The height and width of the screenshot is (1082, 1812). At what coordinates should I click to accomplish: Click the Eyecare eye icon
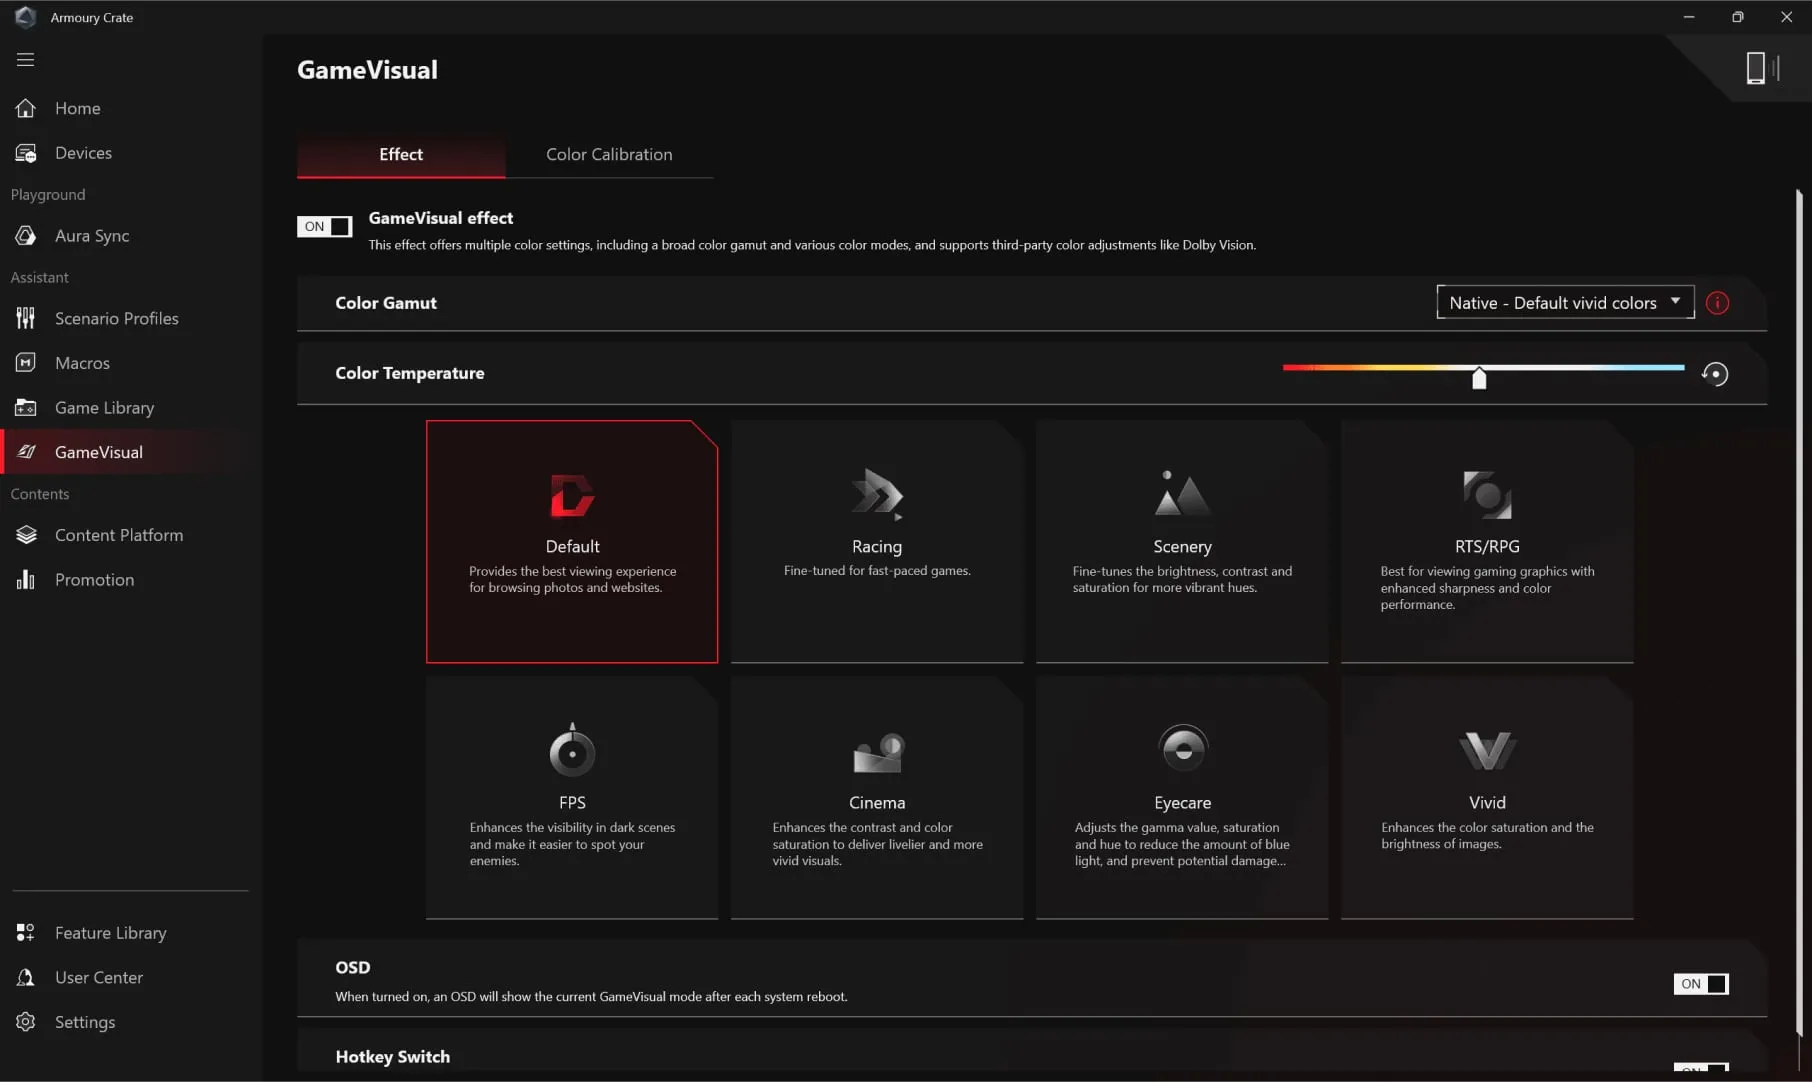1183,748
